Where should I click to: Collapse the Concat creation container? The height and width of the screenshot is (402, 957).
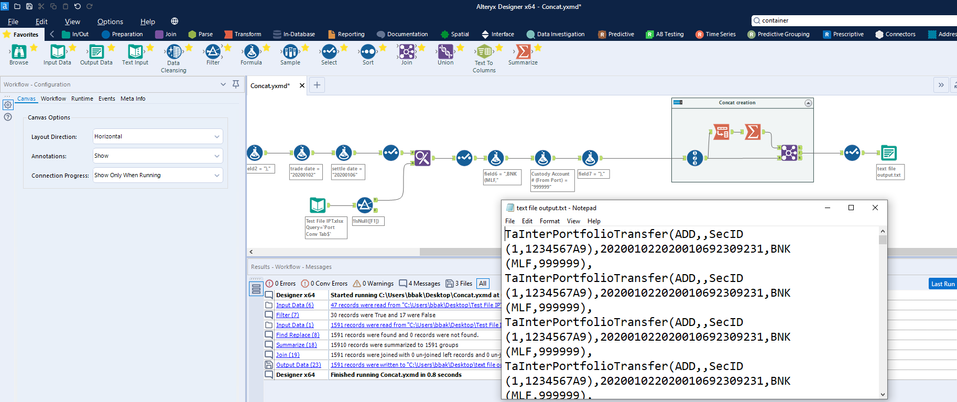pyautogui.click(x=808, y=103)
